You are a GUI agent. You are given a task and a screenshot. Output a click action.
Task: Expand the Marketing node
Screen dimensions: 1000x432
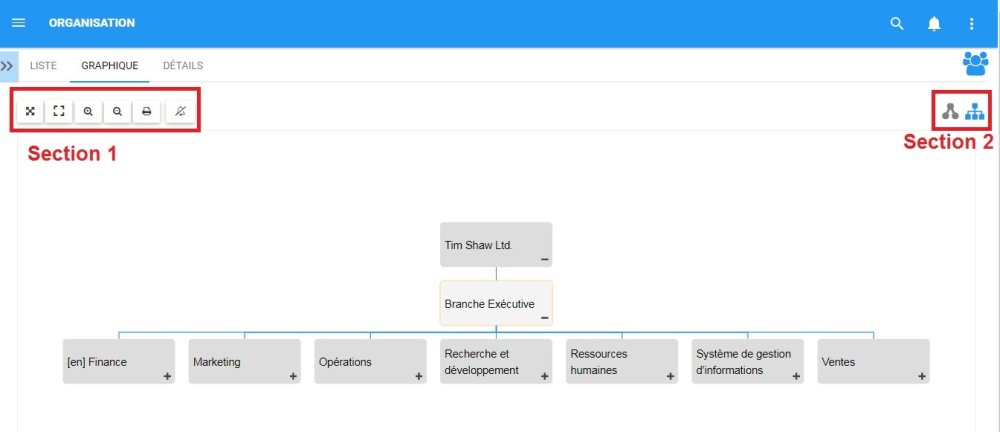293,376
